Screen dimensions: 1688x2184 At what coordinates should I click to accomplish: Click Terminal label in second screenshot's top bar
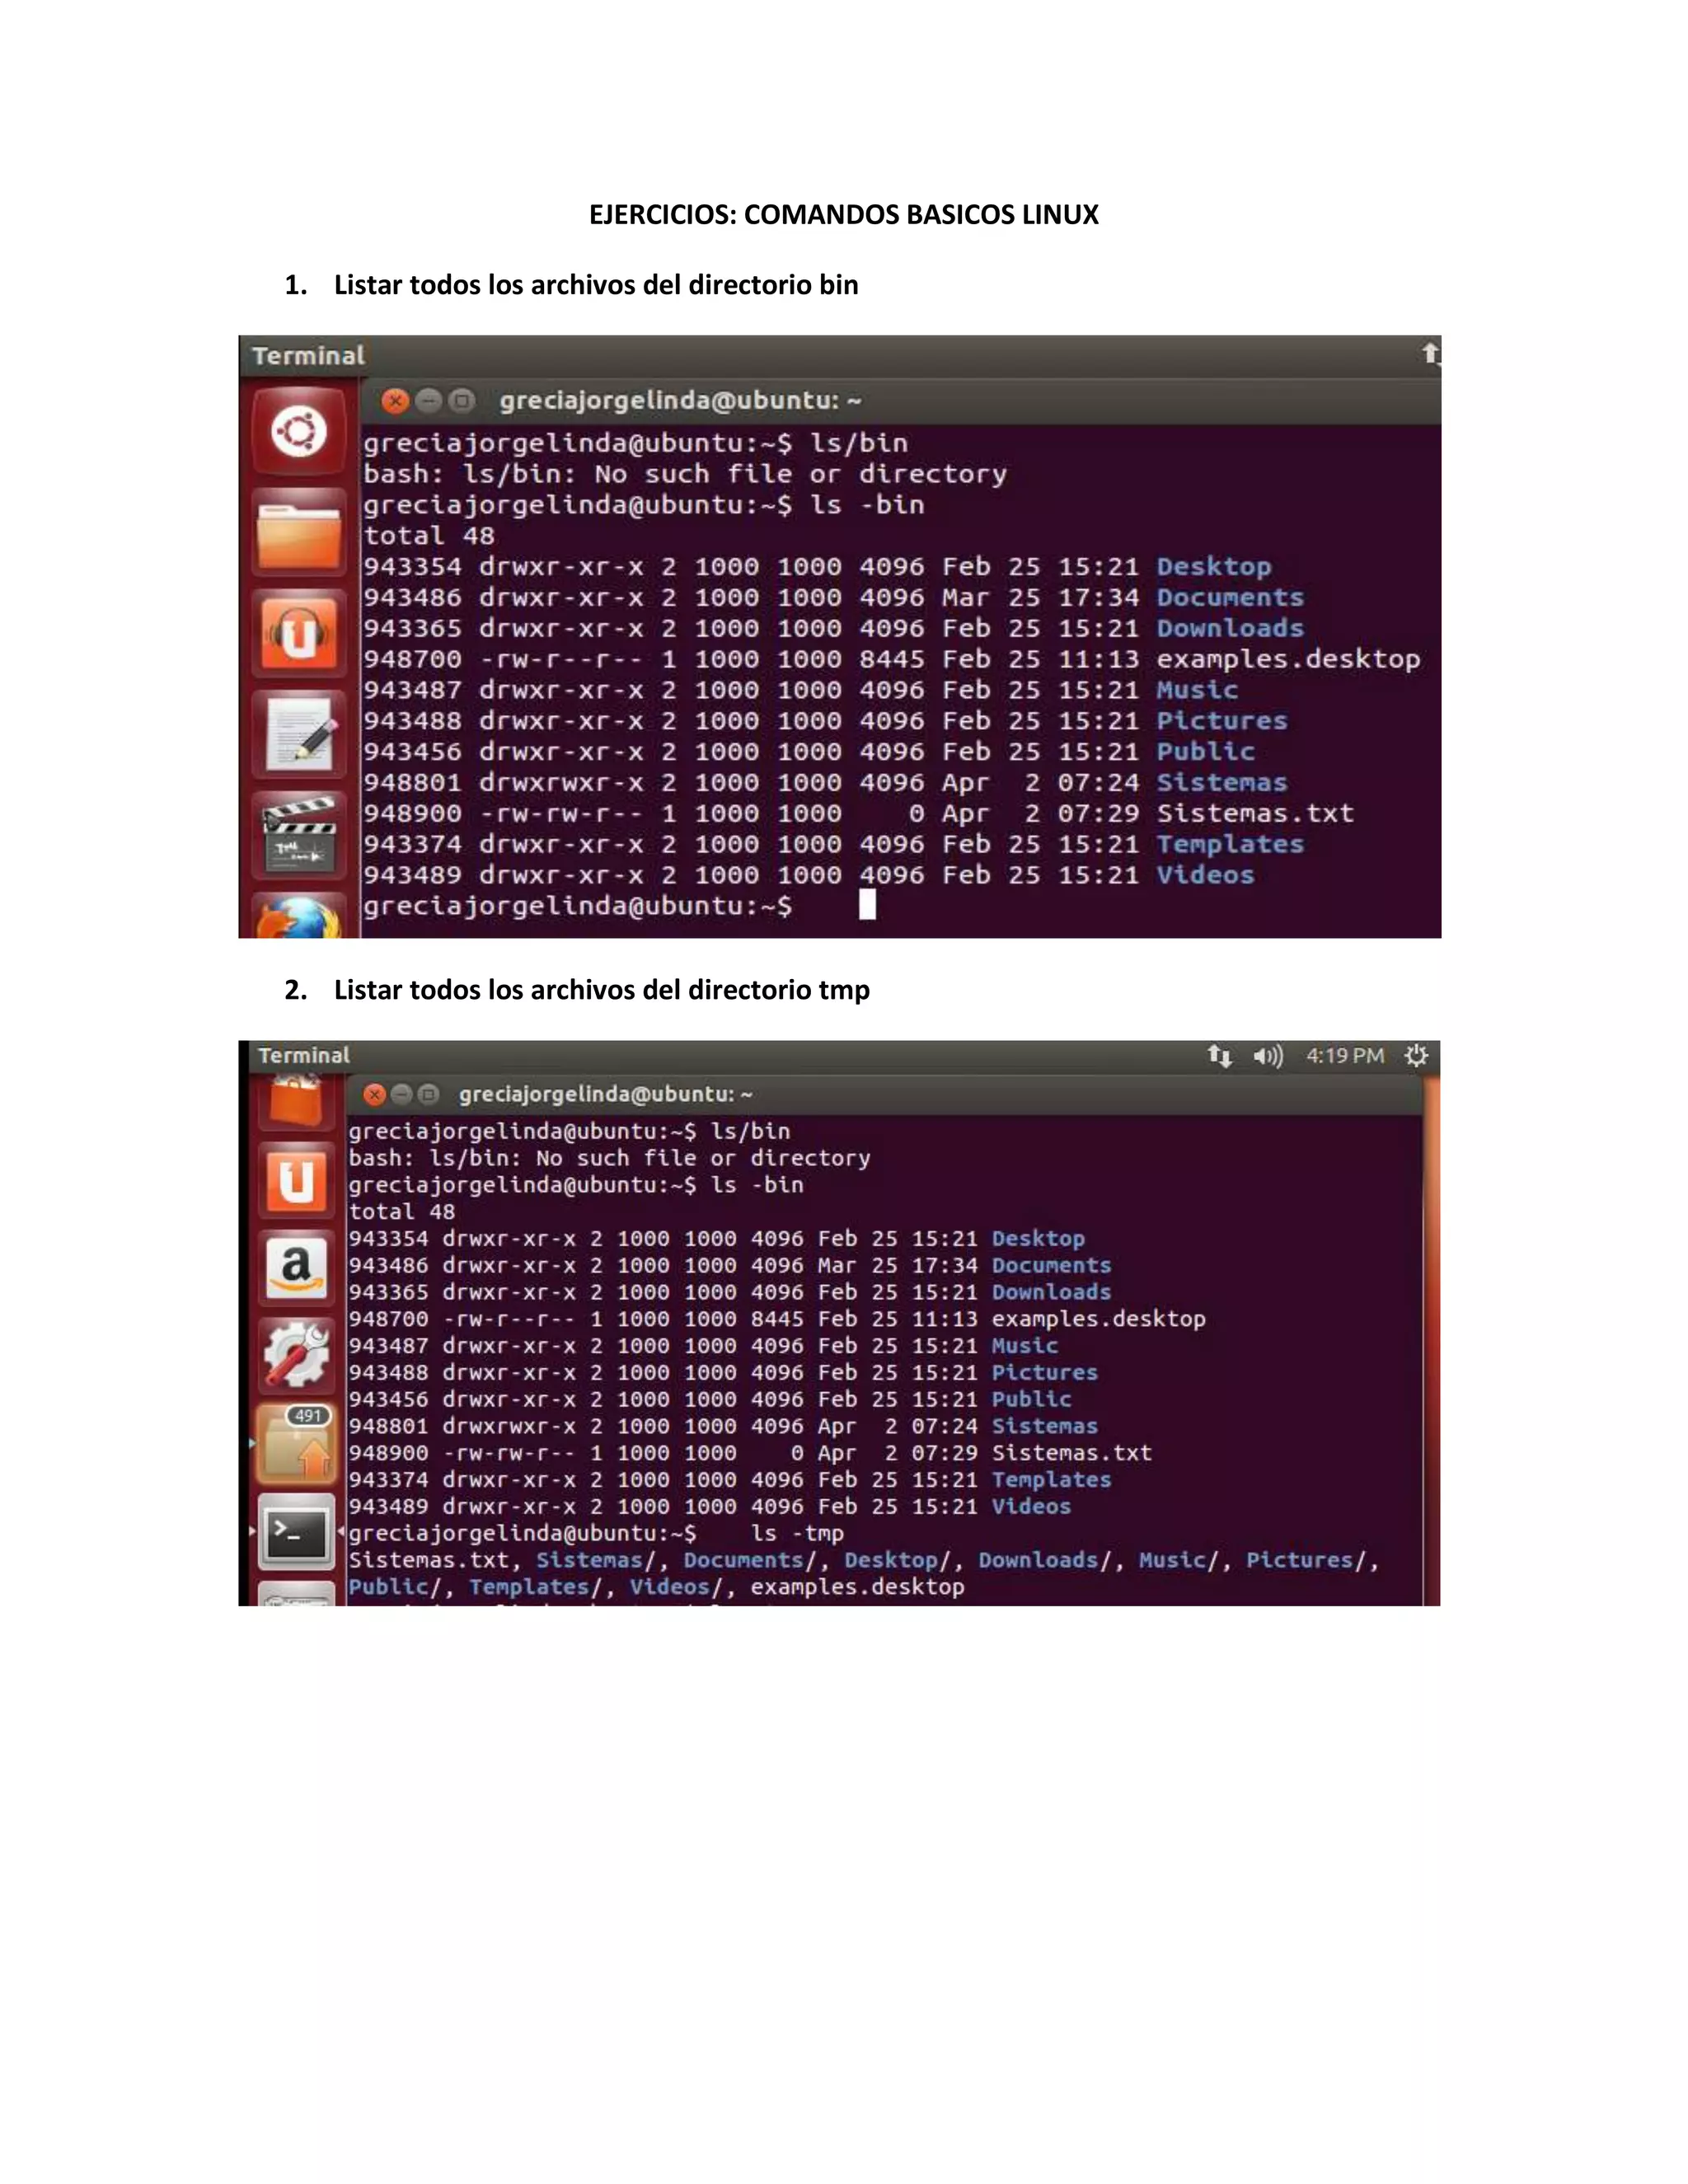point(304,1056)
